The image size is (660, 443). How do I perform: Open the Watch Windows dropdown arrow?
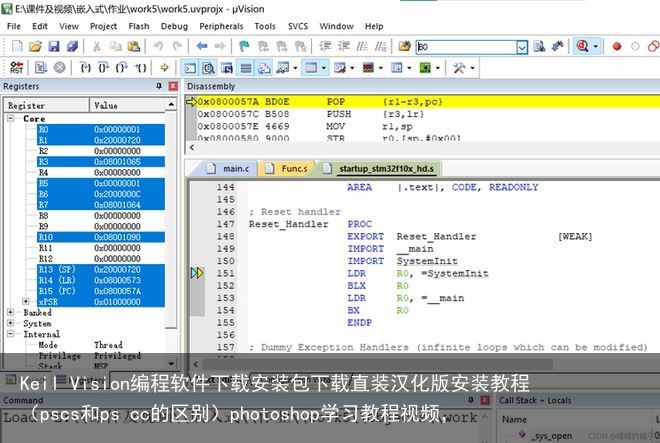pyautogui.click(x=295, y=68)
